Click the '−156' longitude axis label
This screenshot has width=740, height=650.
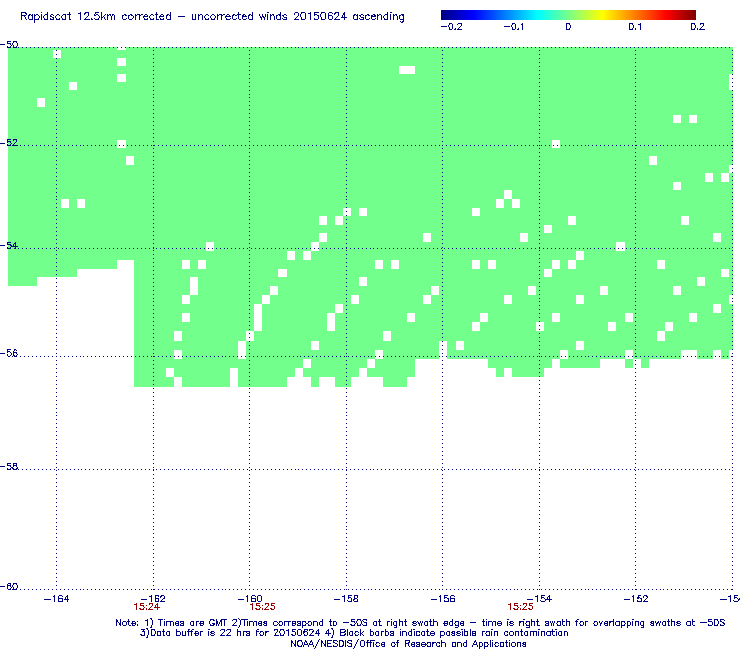443,599
